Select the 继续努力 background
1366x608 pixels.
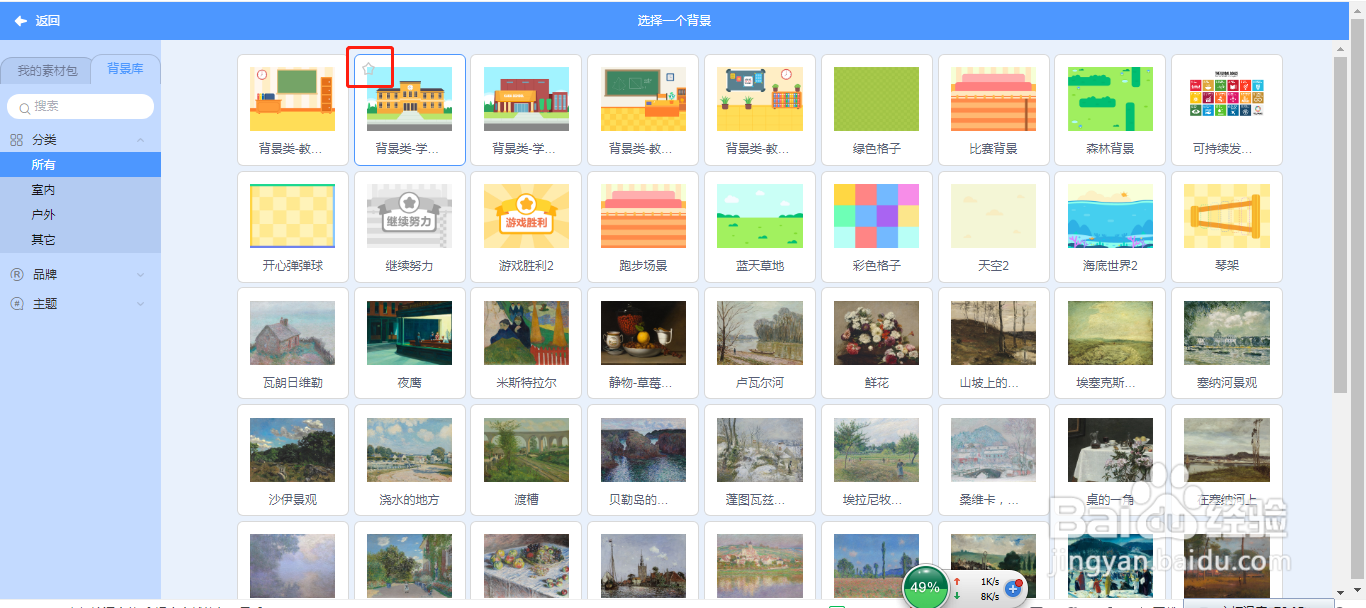(x=410, y=227)
